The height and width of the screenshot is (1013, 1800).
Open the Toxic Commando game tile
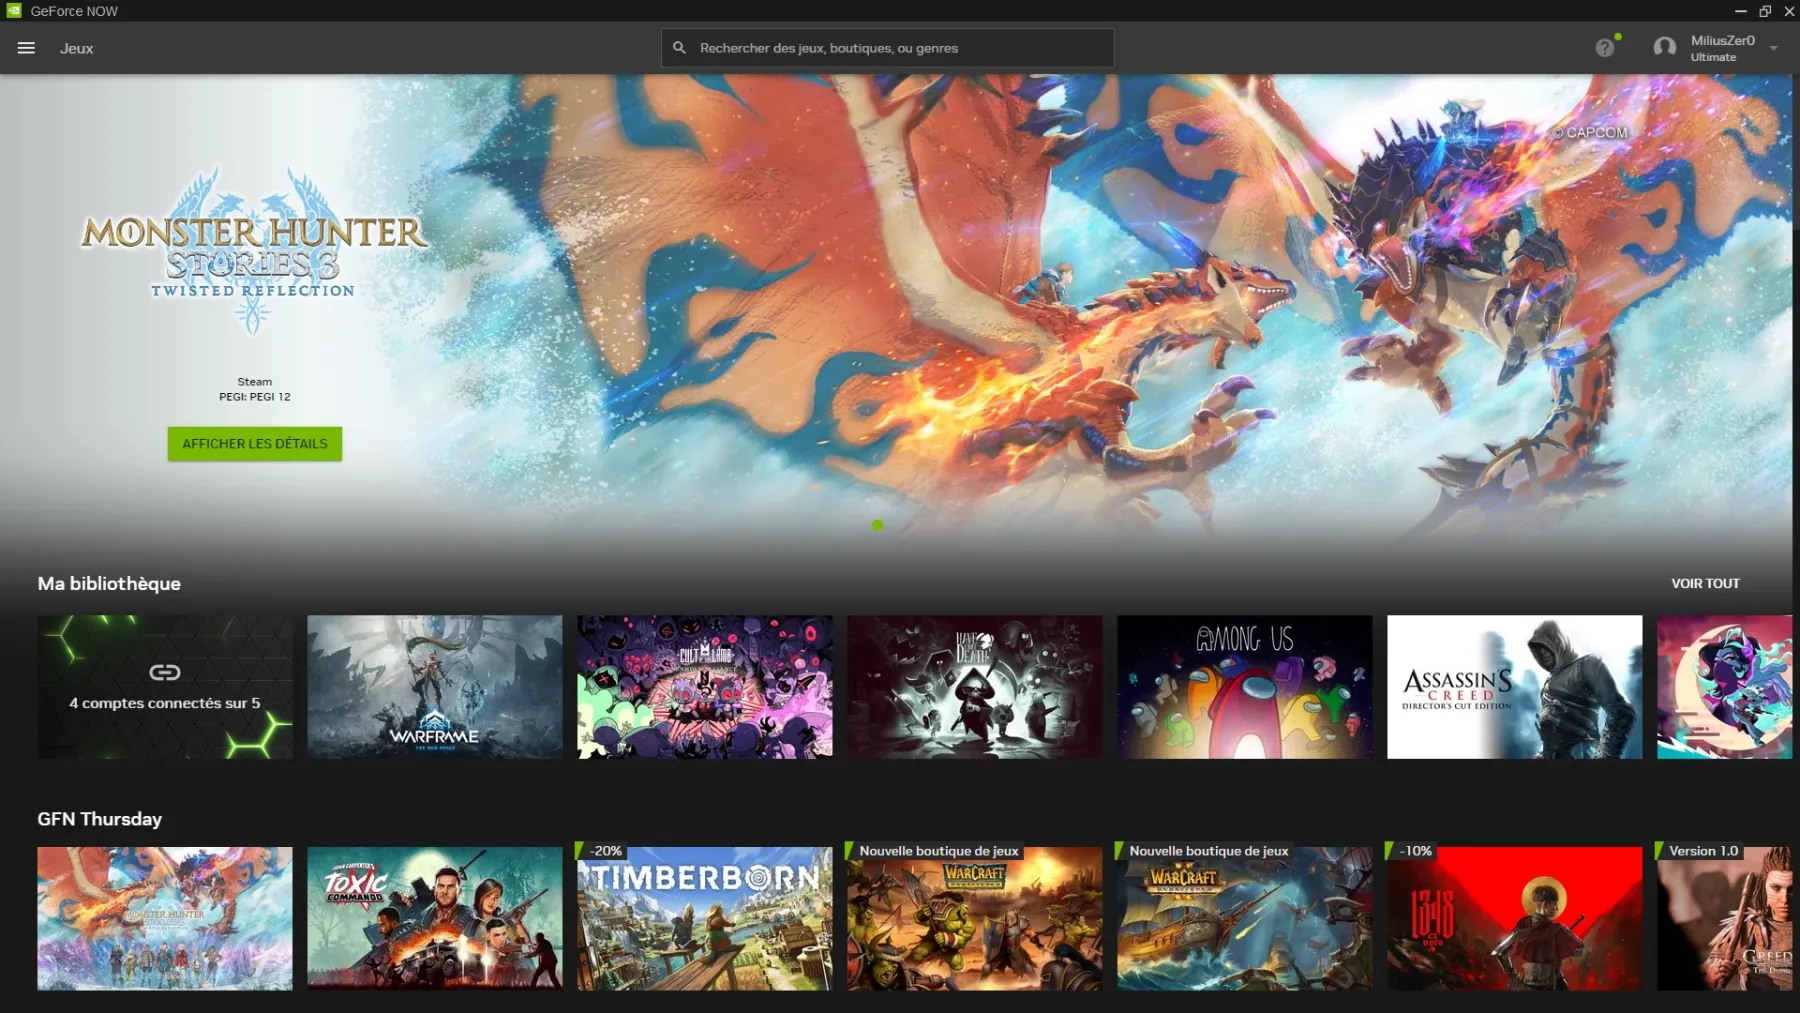tap(435, 919)
